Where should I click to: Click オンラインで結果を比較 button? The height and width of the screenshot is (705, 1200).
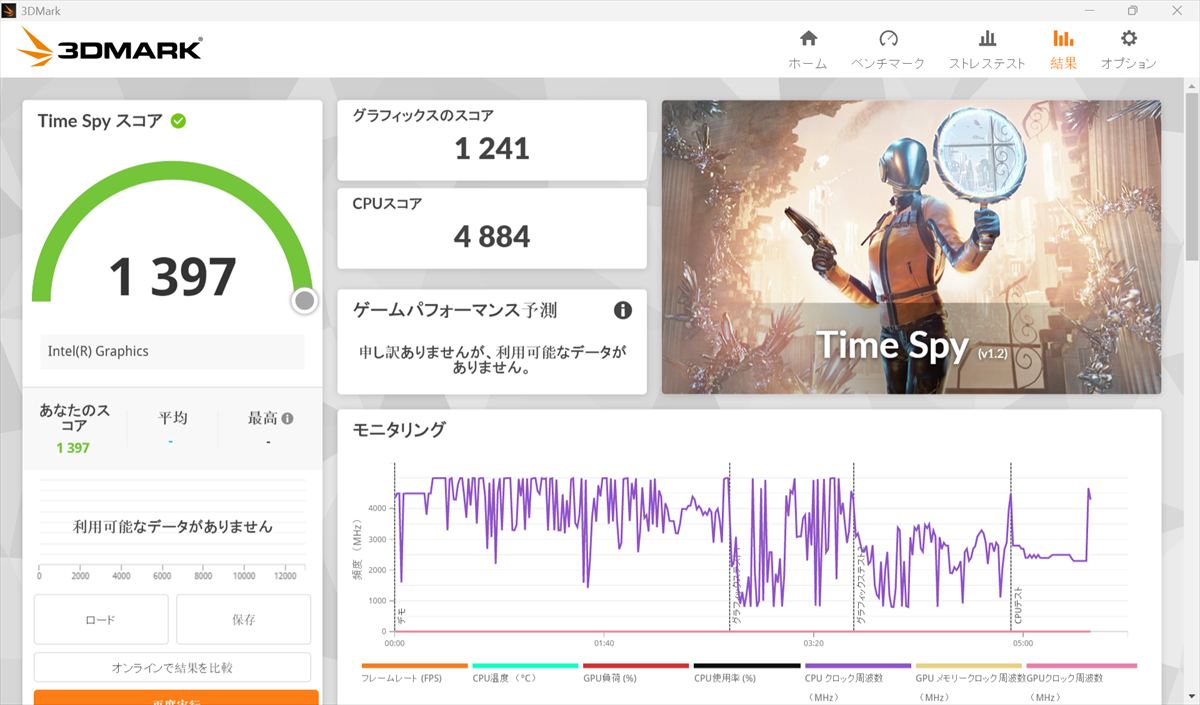click(172, 667)
